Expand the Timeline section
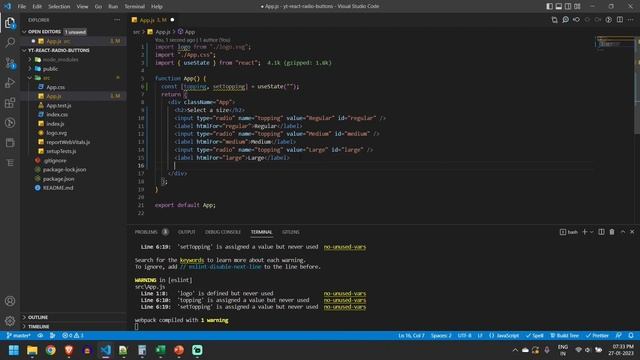Viewport: 640px width, 360px height. [24, 327]
